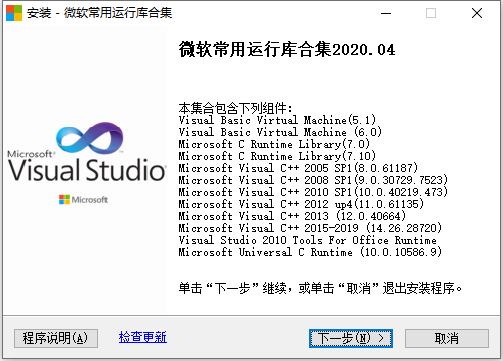Click the Microsoft Universal C Runtime line
This screenshot has width=503, height=361.
310,252
